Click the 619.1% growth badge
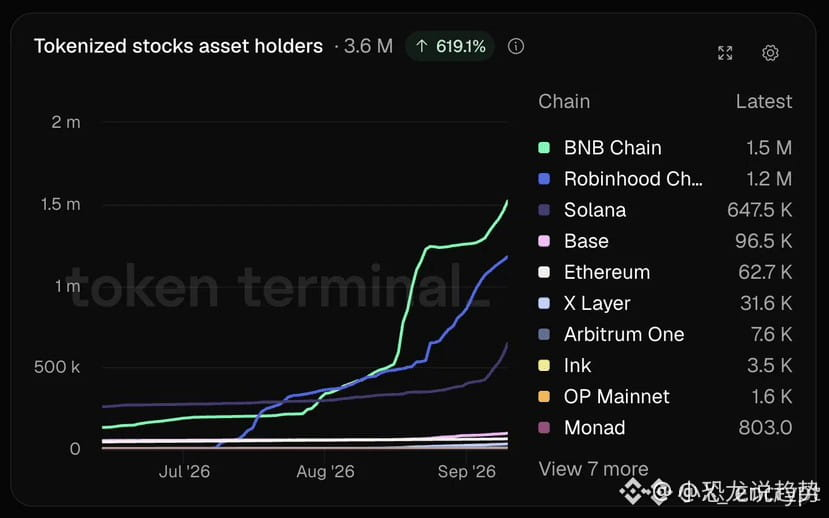Screen dimensions: 829x518 [x=450, y=47]
